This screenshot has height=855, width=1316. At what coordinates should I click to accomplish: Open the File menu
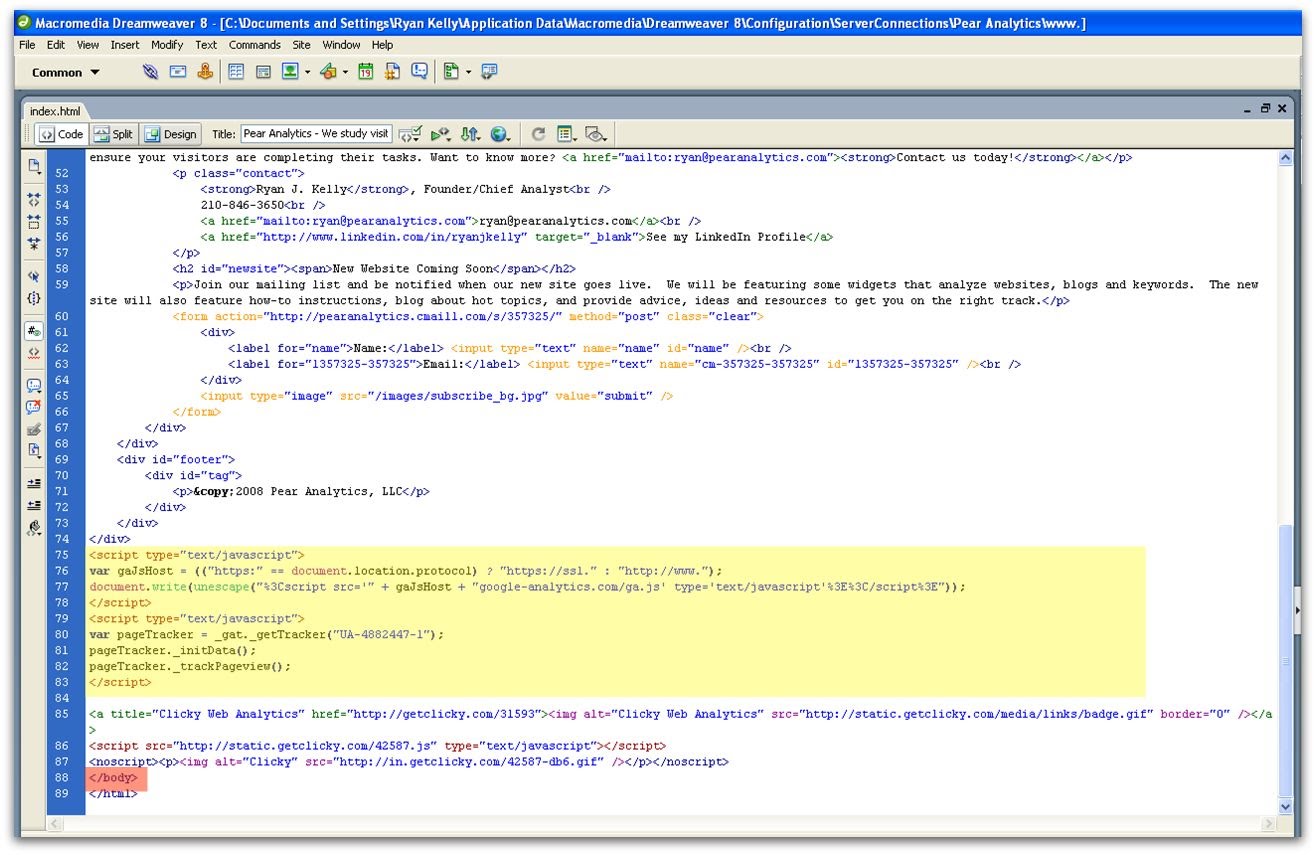[27, 45]
